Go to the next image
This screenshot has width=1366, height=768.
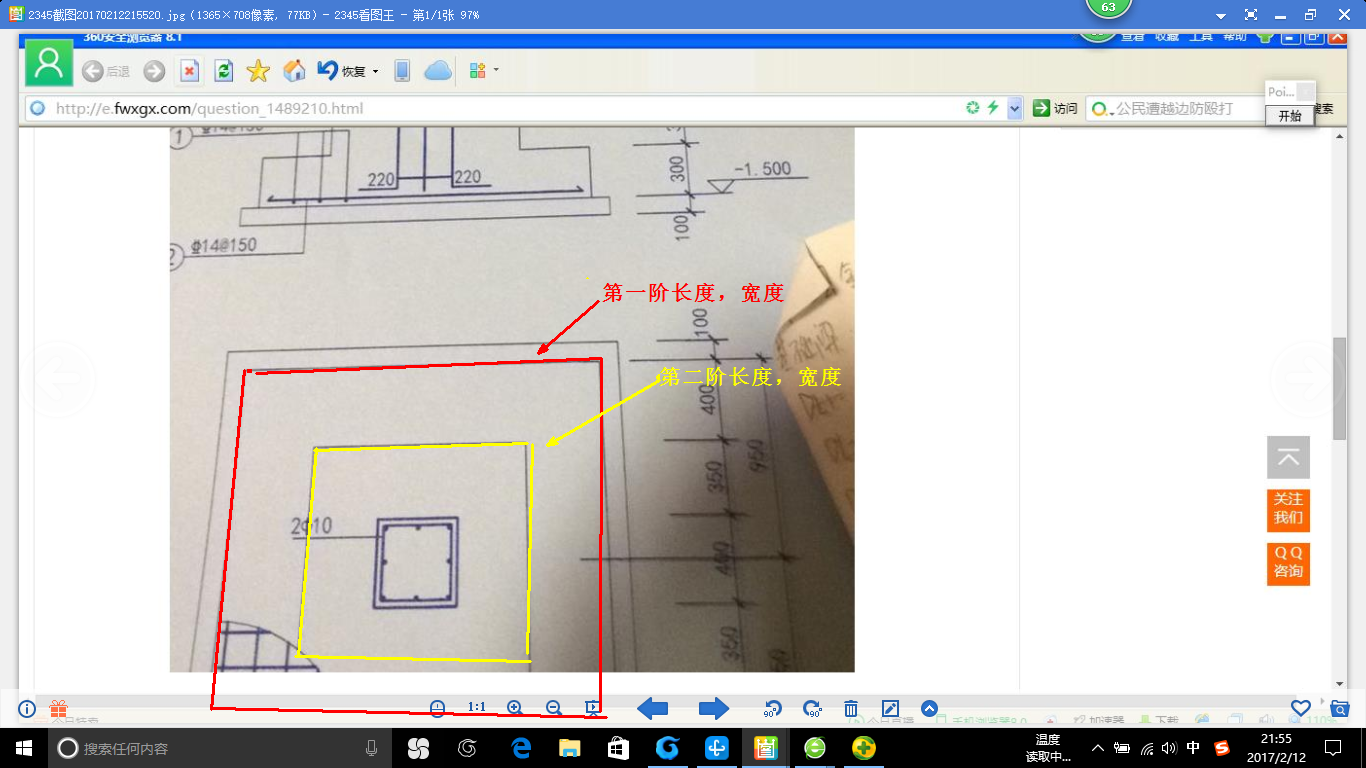pyautogui.click(x=714, y=709)
